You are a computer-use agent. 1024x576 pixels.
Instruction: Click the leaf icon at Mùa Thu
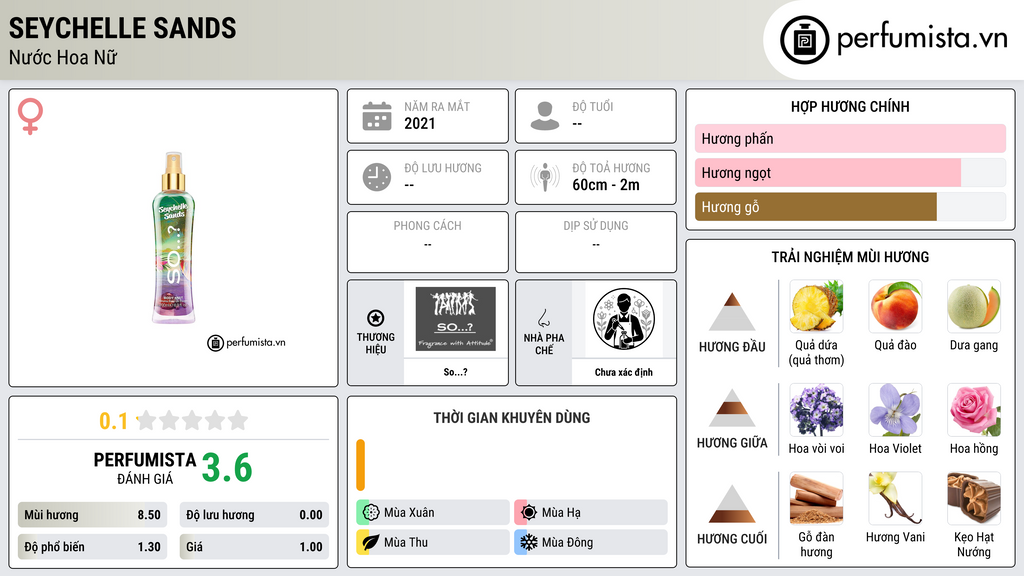click(371, 543)
